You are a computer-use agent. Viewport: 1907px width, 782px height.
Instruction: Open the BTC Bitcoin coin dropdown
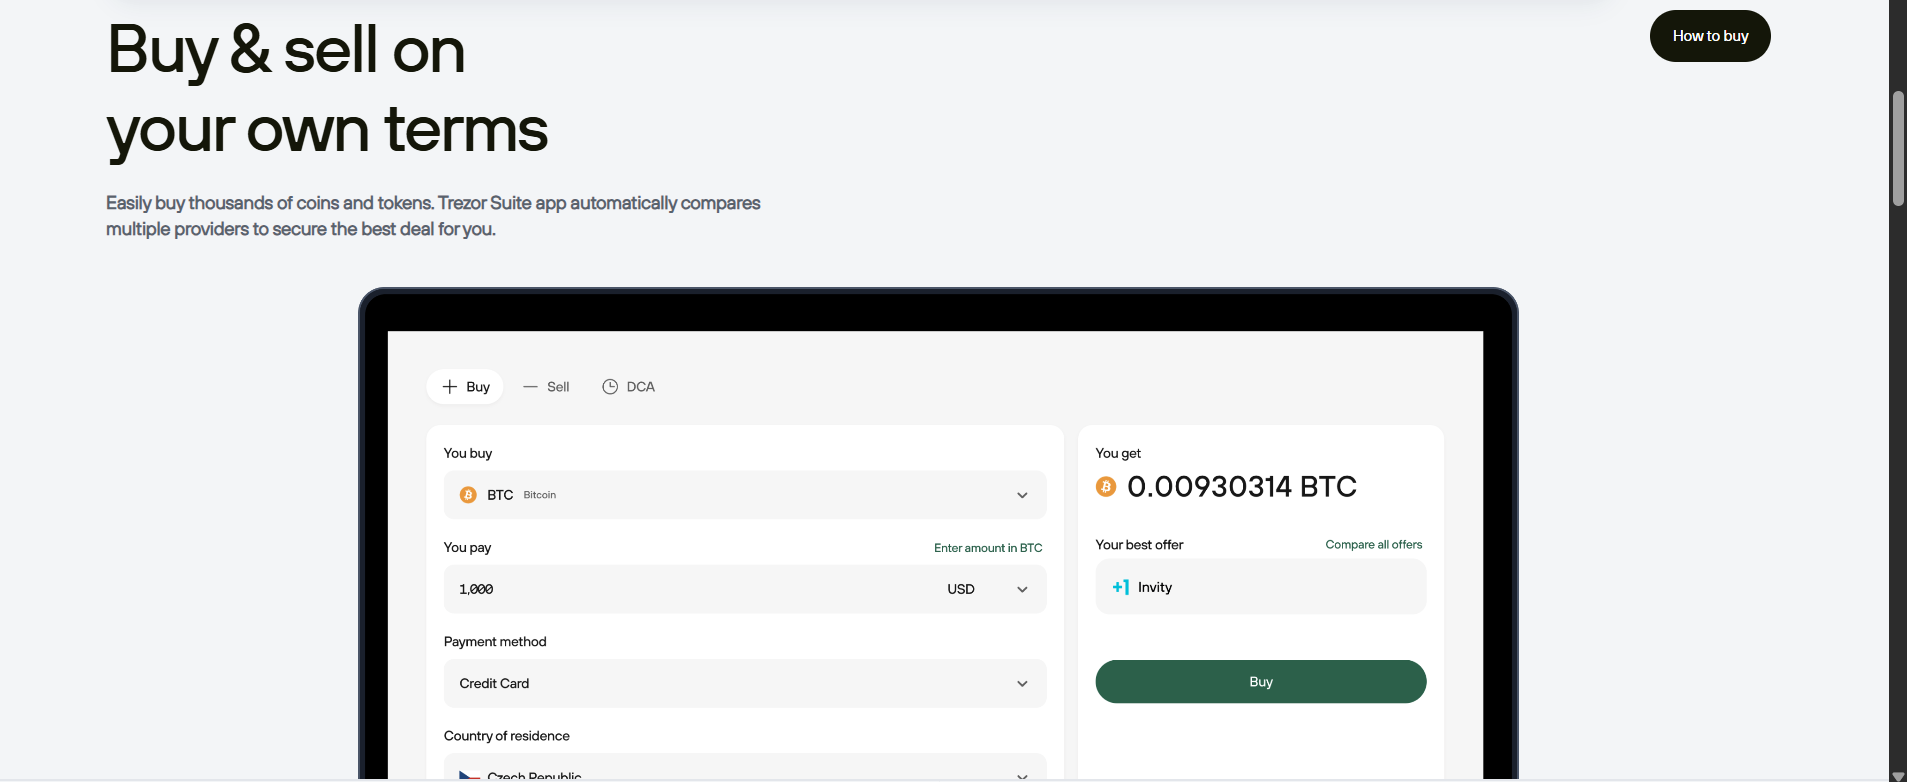click(x=745, y=495)
